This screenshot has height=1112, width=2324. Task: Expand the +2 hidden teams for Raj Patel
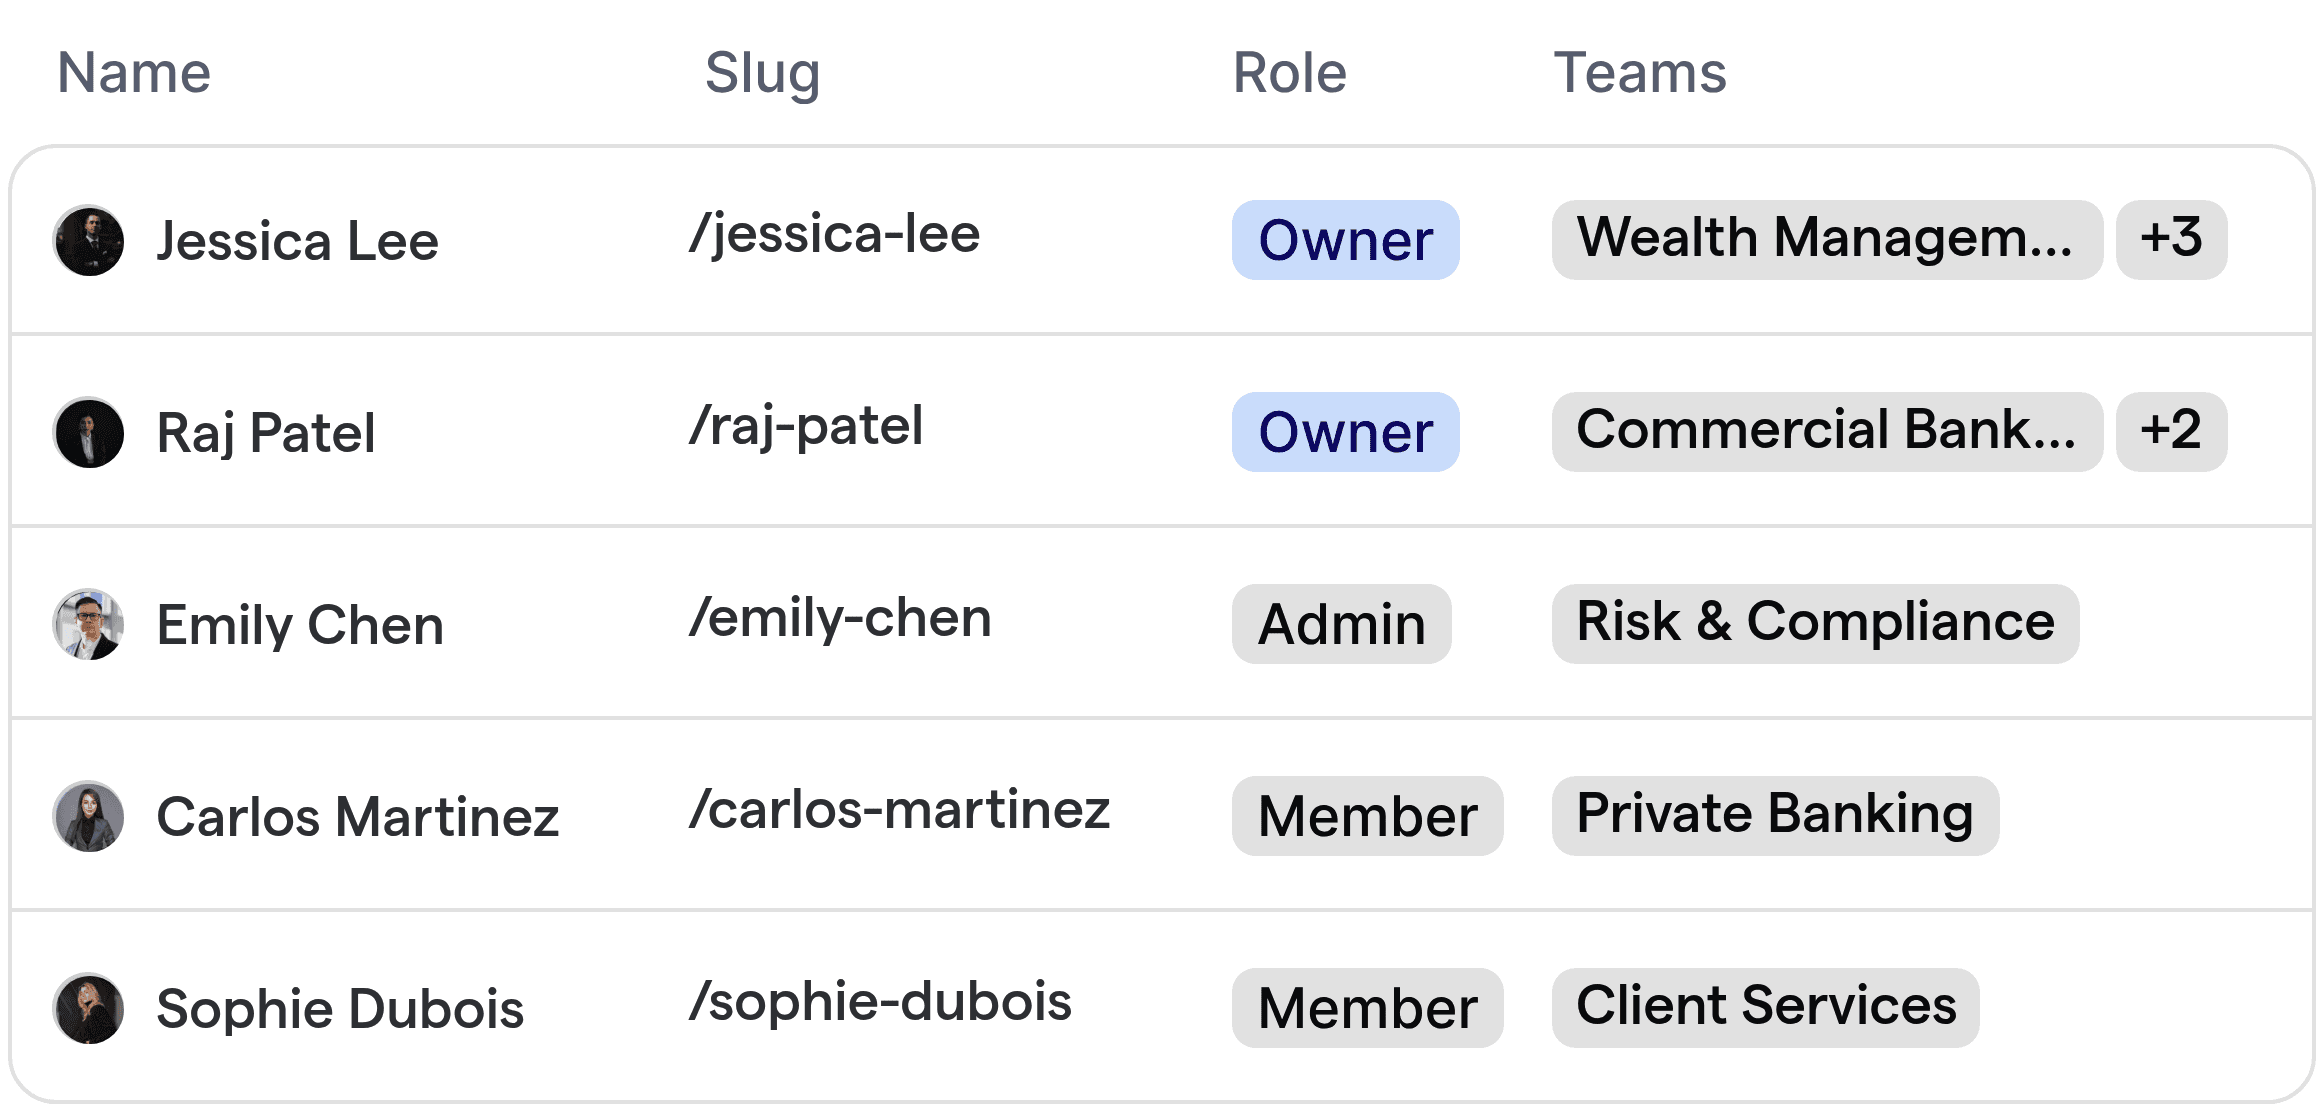pos(2171,432)
